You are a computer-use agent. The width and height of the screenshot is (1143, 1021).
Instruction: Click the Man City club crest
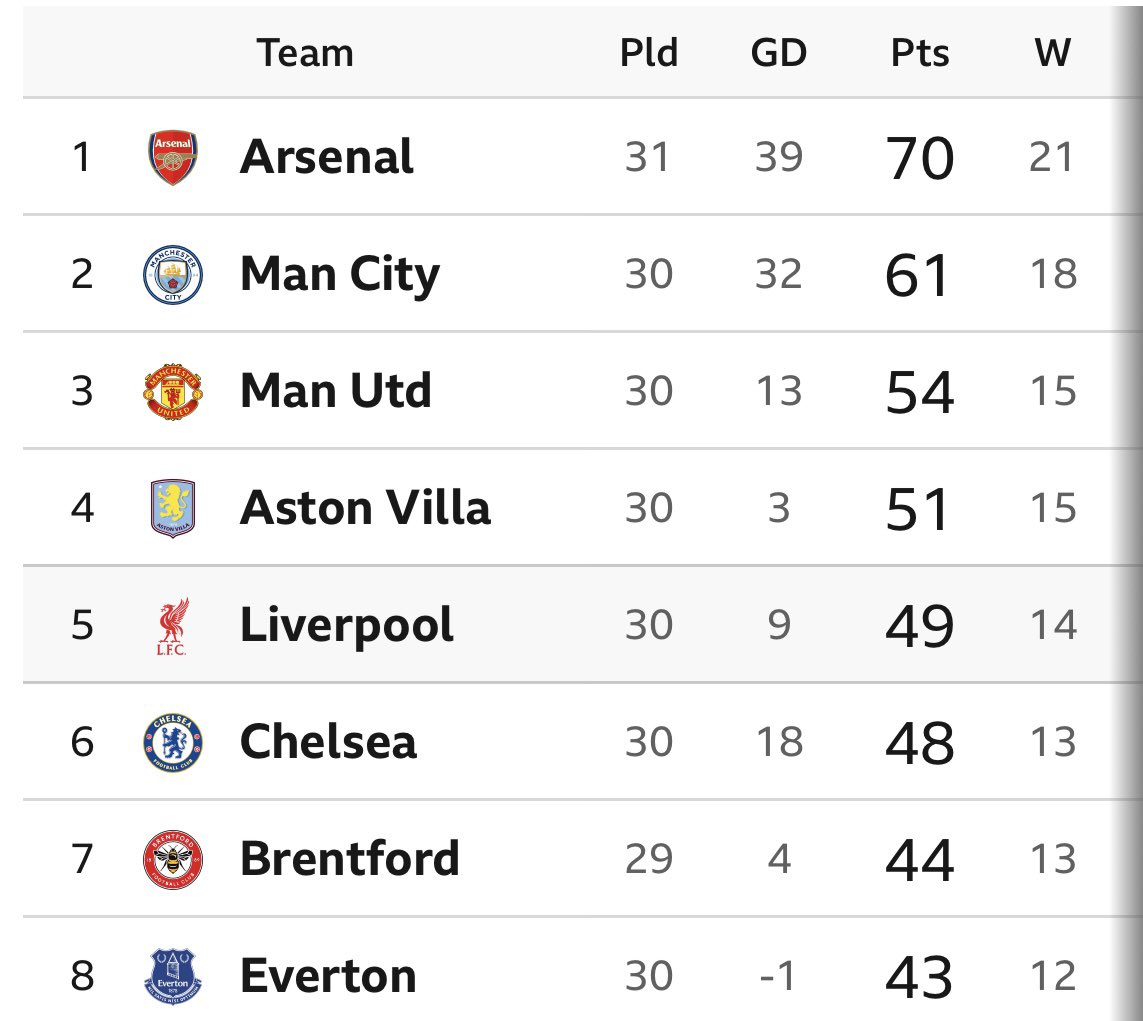pos(172,274)
